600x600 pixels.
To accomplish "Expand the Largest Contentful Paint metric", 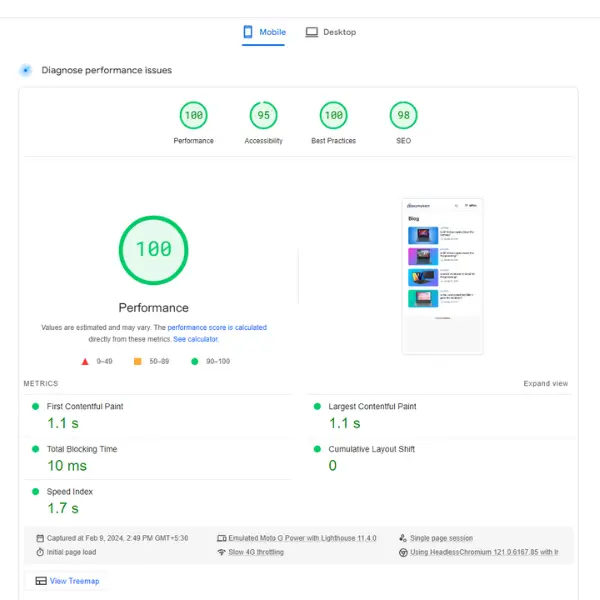I will 372,407.
